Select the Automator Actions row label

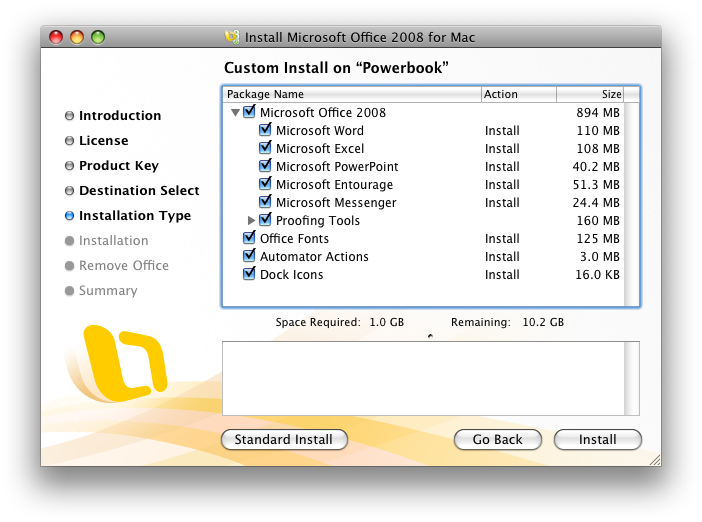tap(314, 257)
